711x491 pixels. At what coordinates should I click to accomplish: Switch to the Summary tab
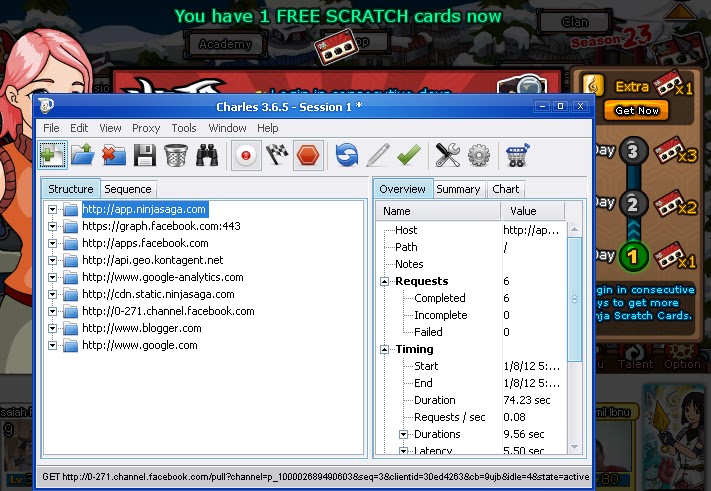pyautogui.click(x=458, y=189)
